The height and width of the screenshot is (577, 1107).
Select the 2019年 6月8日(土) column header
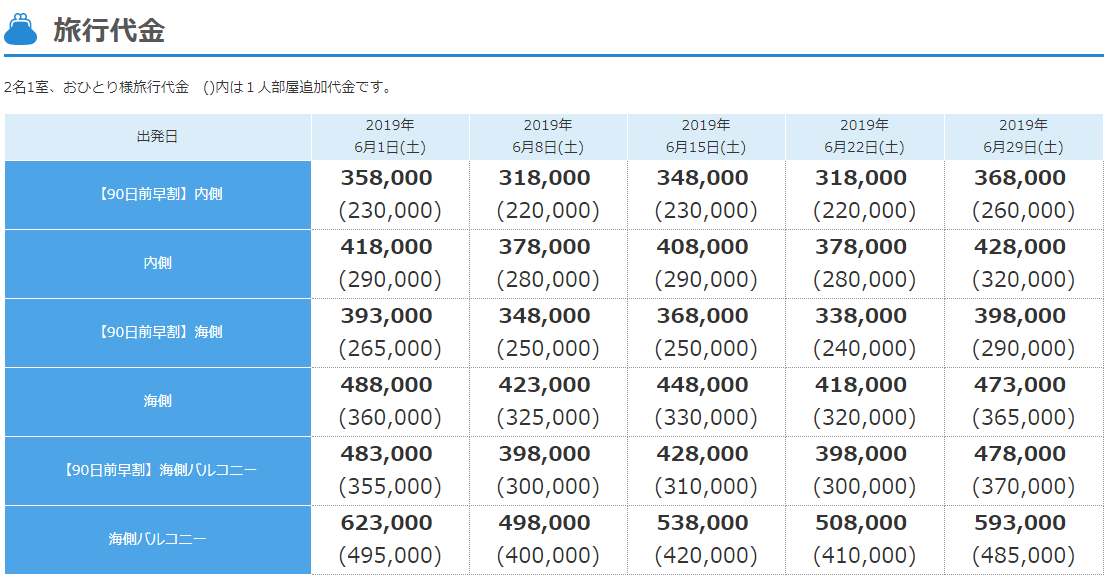[548, 136]
